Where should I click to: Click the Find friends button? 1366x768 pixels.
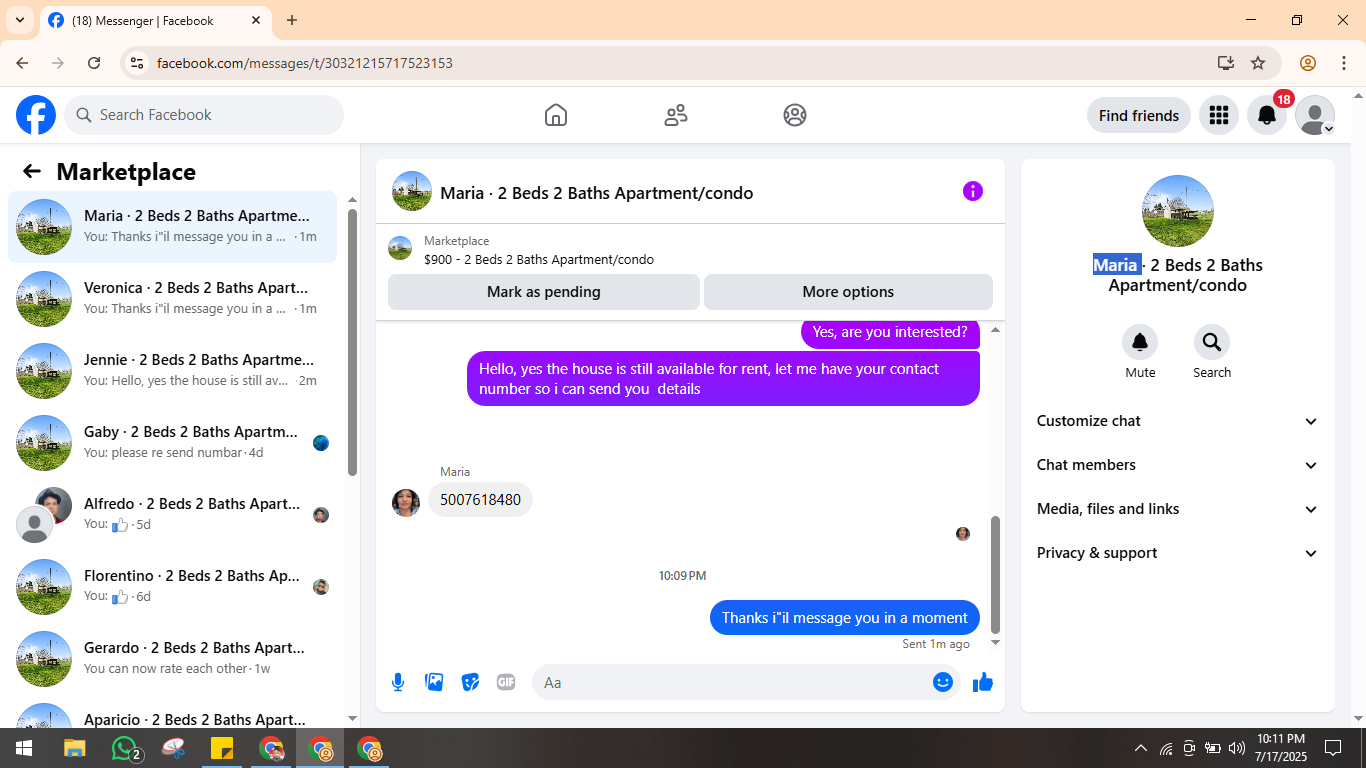[x=1139, y=115]
